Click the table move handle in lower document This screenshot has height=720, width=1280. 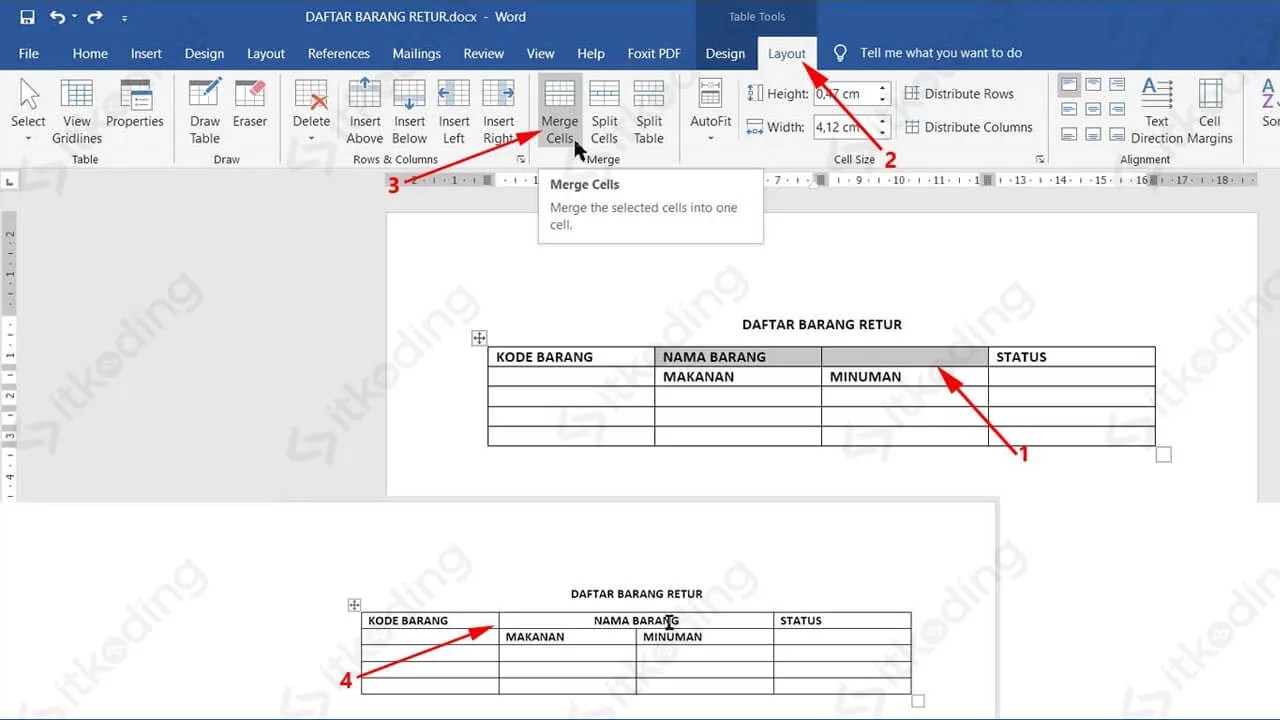(x=353, y=605)
